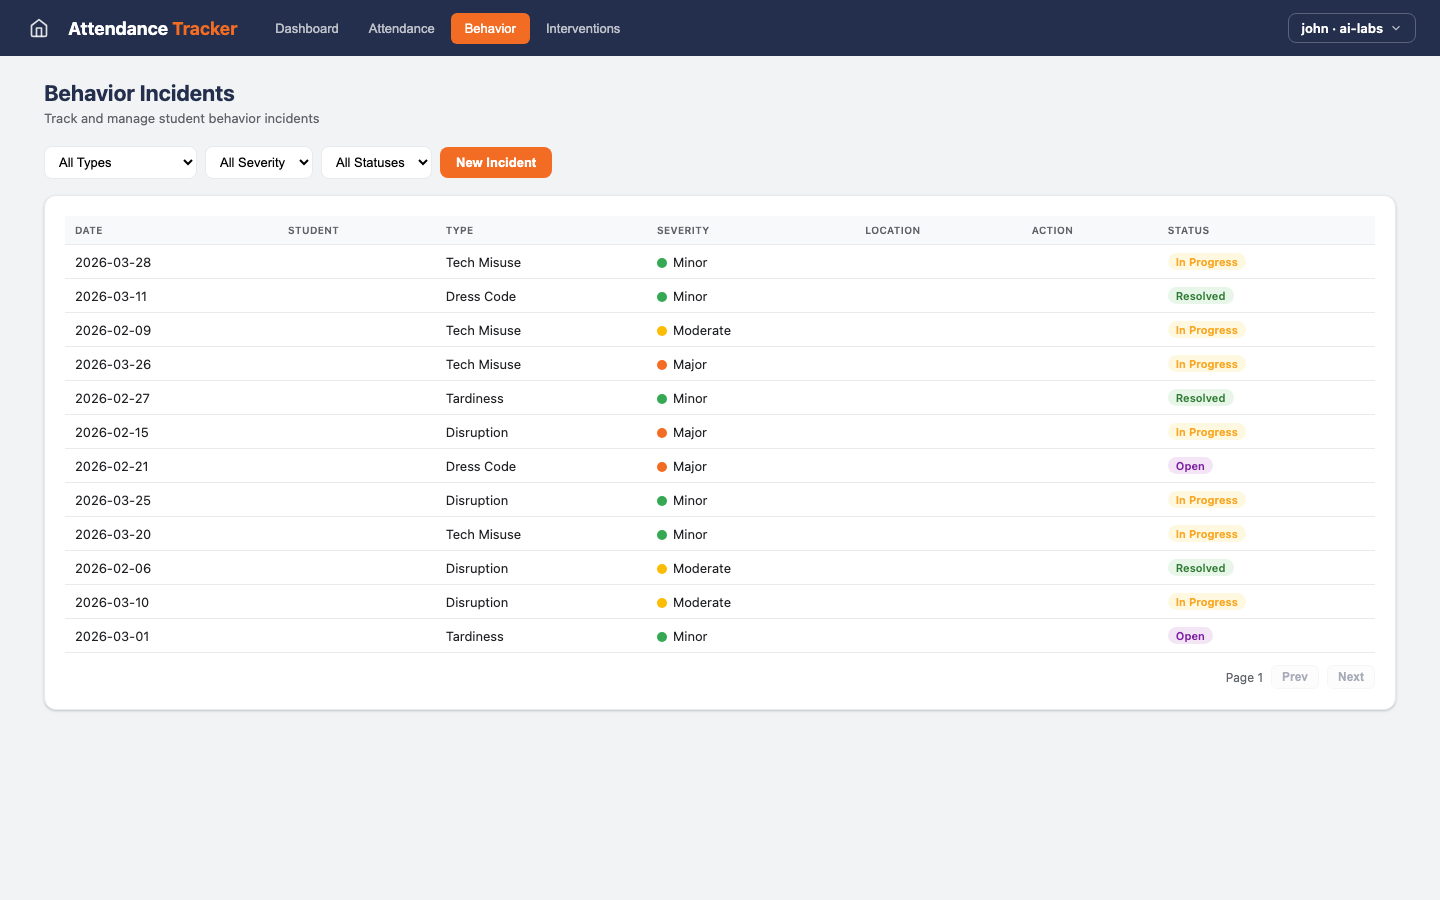Open the All Severity filter dropdown
Screen dimensions: 1440x900
pyautogui.click(x=259, y=162)
